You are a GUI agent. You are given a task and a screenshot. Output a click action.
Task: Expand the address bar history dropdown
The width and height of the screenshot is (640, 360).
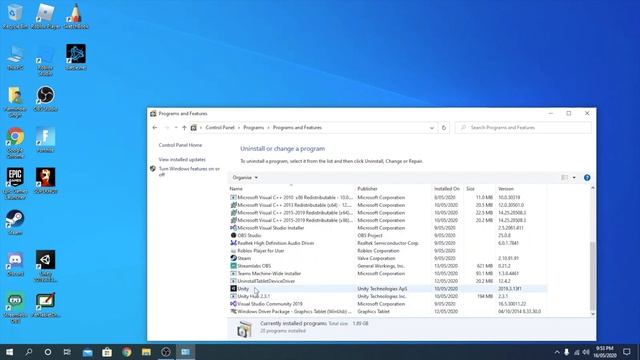431,128
